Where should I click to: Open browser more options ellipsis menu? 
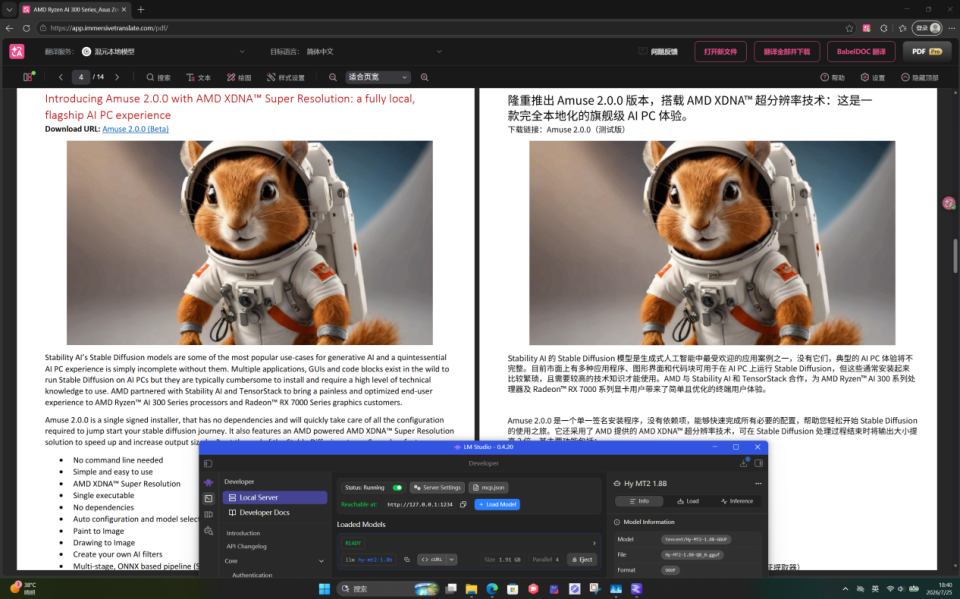coord(951,28)
